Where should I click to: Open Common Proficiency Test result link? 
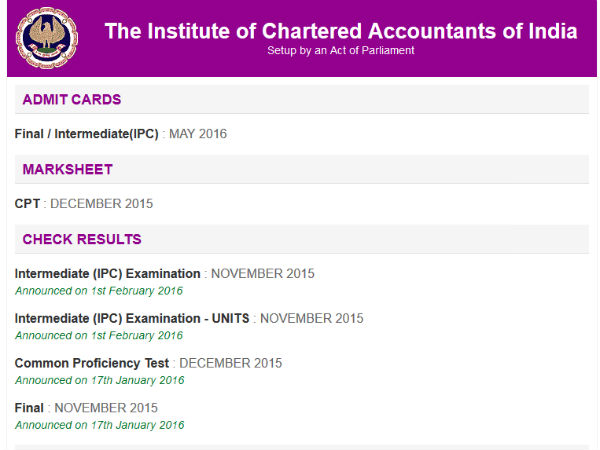coord(92,363)
